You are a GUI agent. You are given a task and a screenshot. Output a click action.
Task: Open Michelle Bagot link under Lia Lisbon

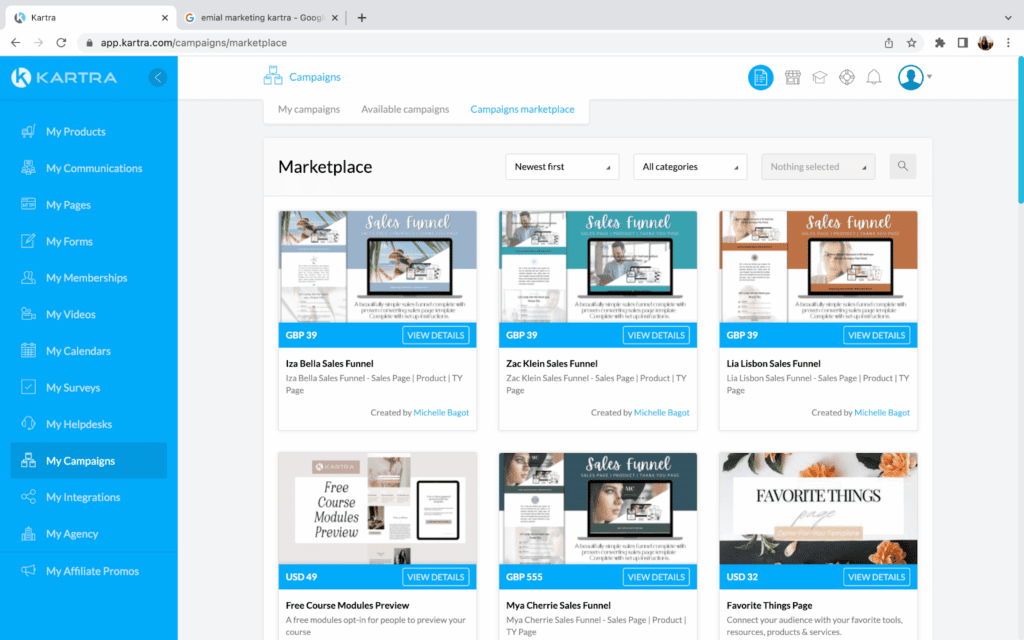(x=882, y=412)
